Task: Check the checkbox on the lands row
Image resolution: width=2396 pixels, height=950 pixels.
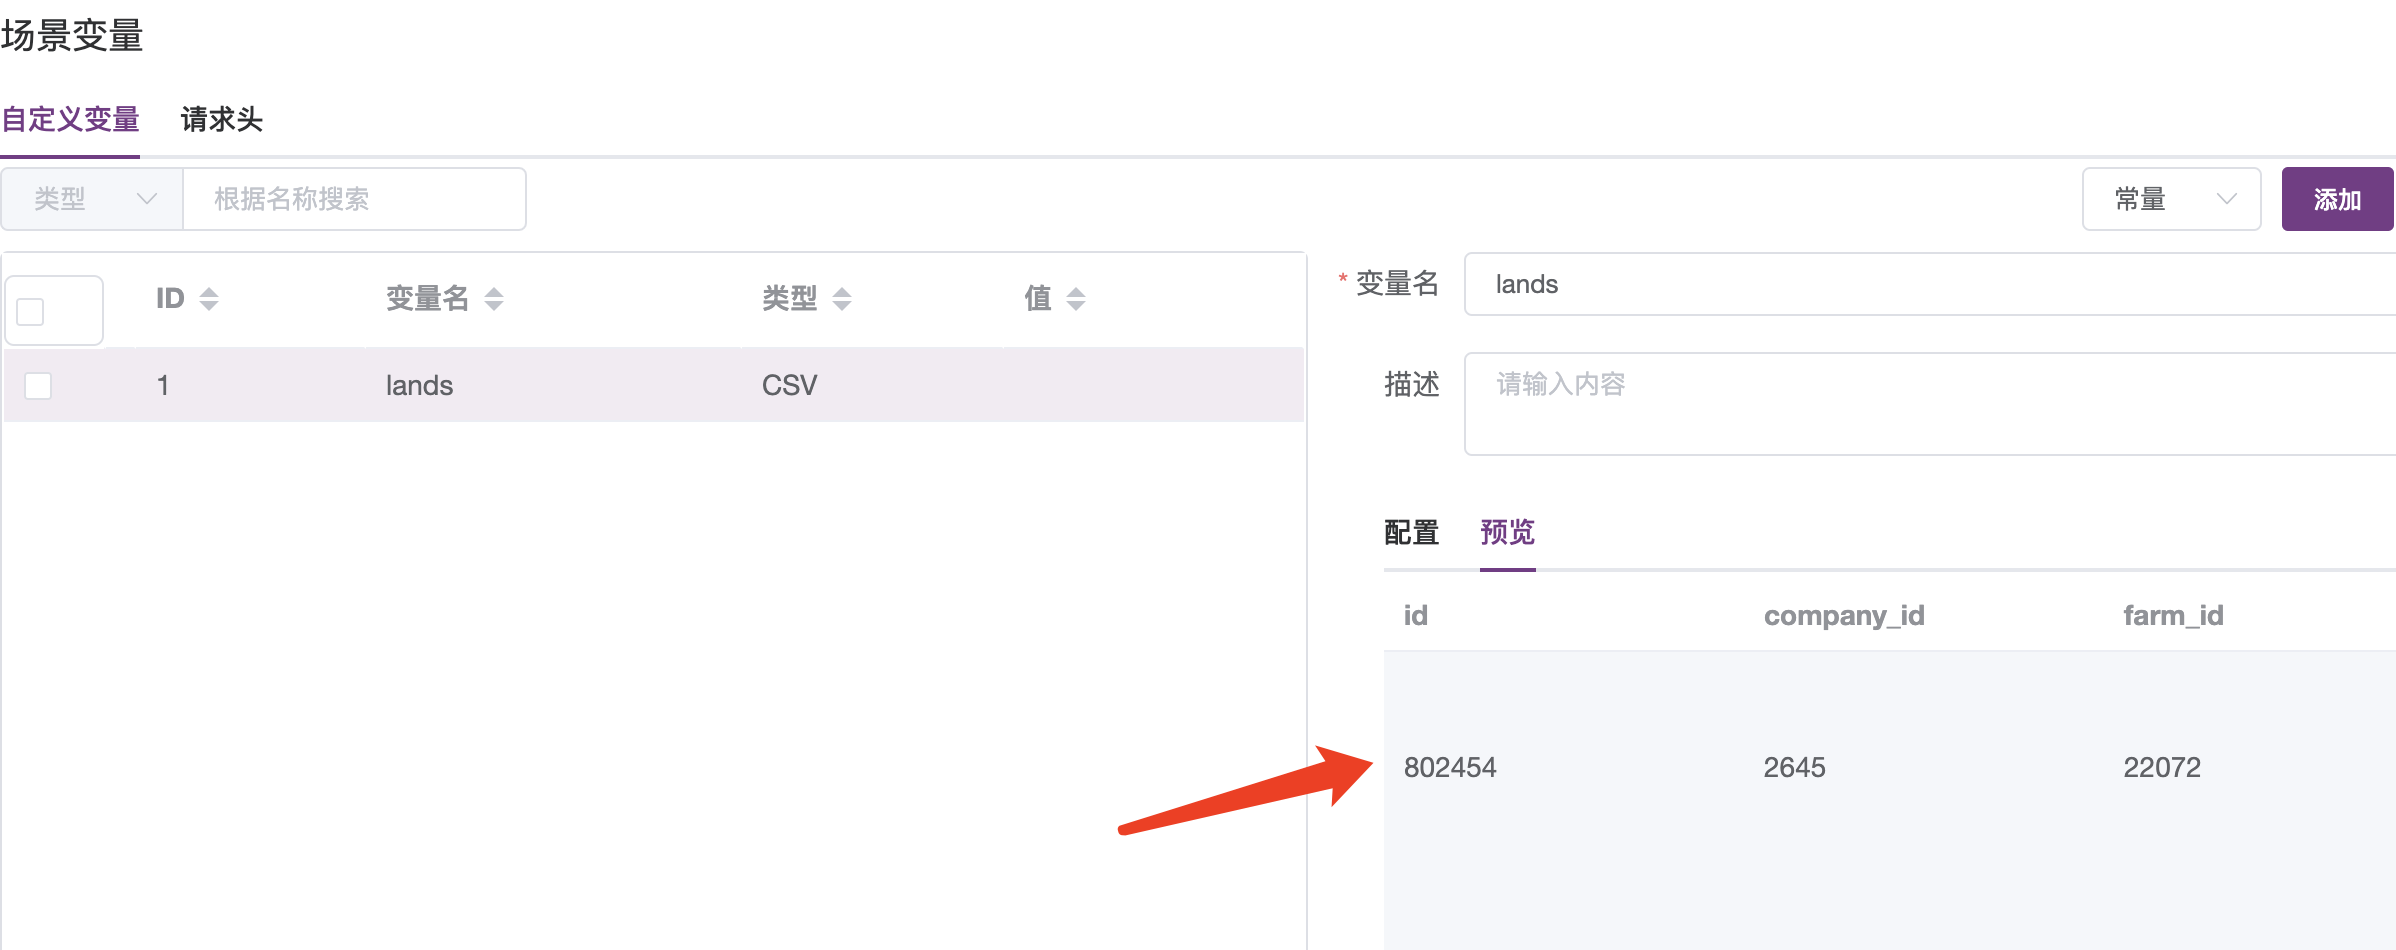Action: 38,385
